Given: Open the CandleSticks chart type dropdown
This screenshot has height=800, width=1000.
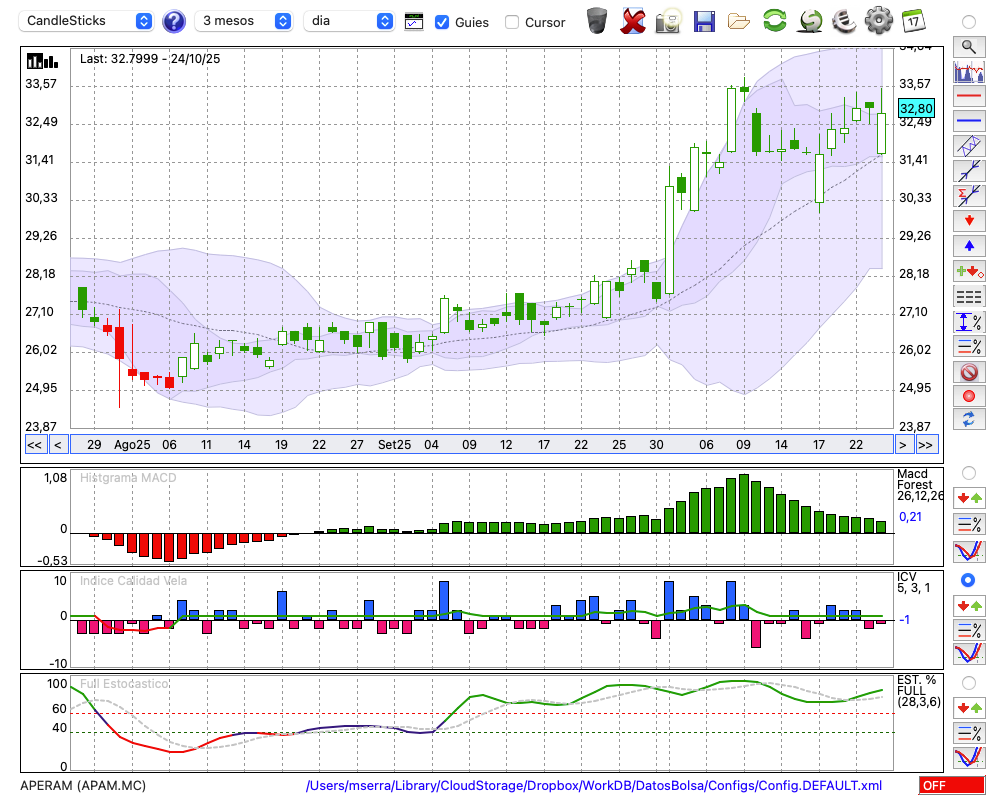Looking at the screenshot, I should [x=88, y=21].
